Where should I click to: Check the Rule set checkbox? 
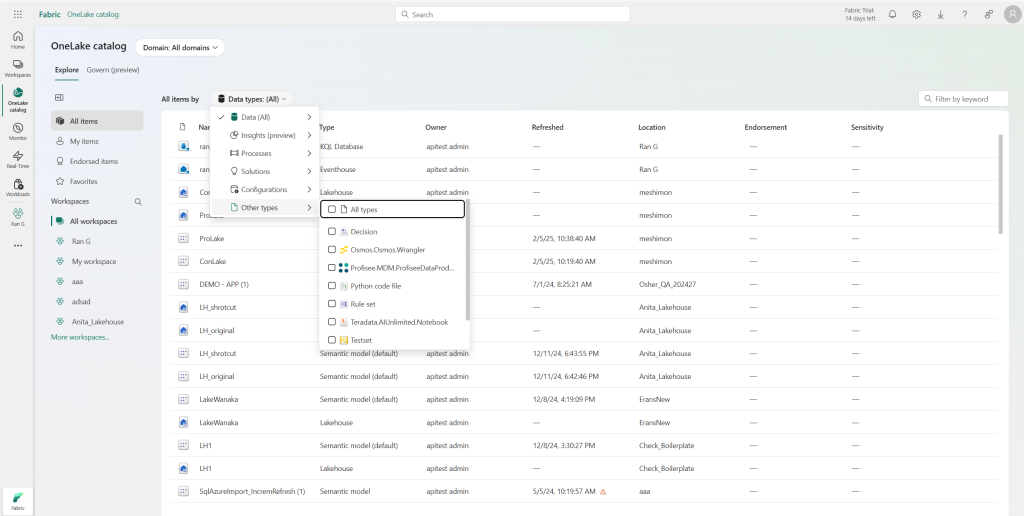coord(332,304)
